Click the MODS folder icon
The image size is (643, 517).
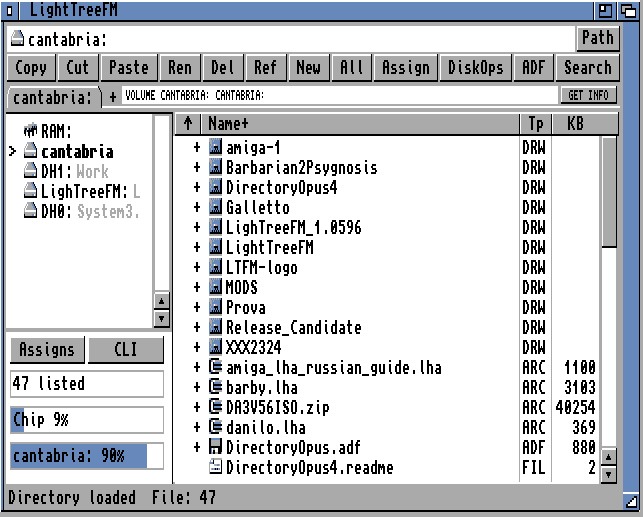point(215,287)
